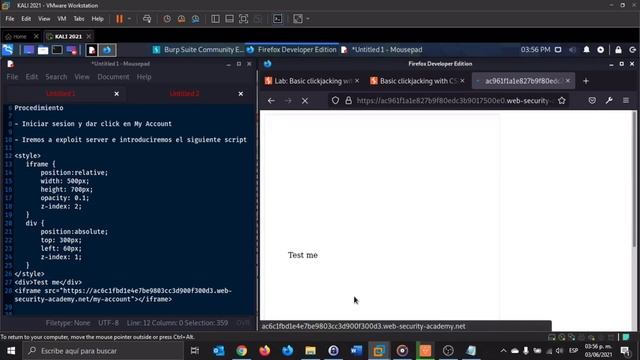The image size is (640, 360).
Task: Open Mousepad Edit menu
Action: (31, 77)
